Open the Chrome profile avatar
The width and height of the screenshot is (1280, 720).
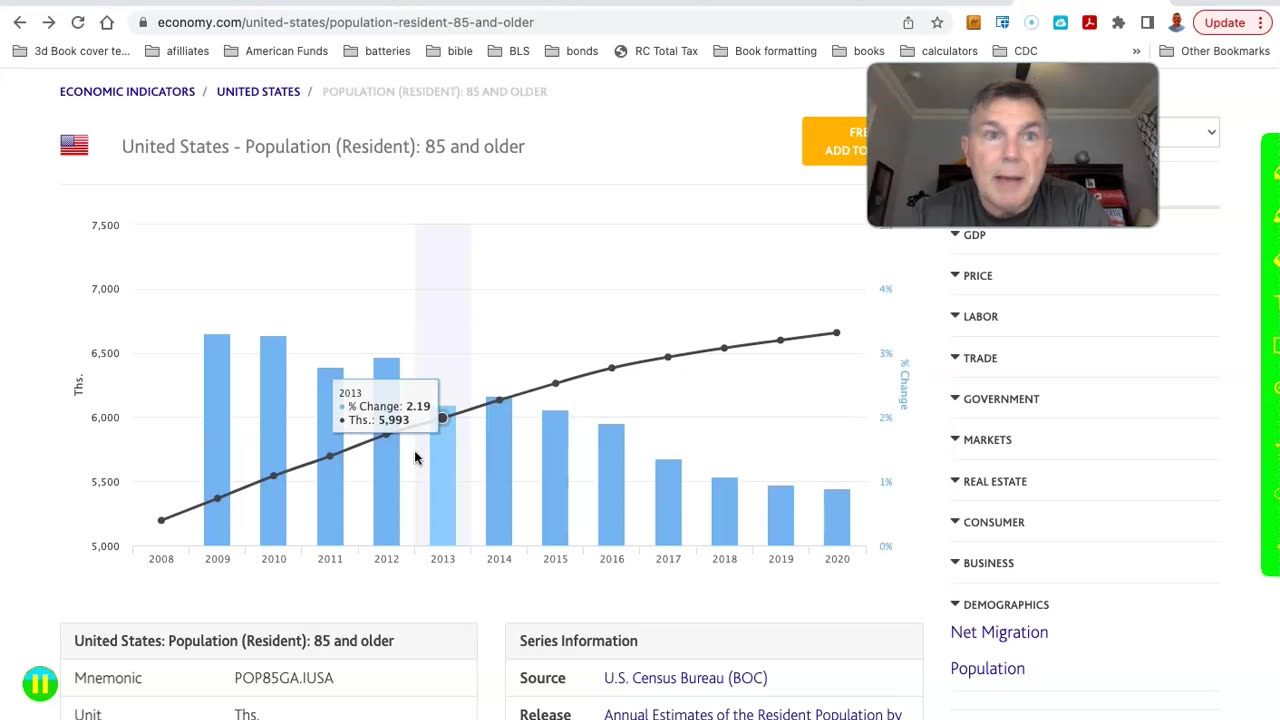(x=1177, y=22)
